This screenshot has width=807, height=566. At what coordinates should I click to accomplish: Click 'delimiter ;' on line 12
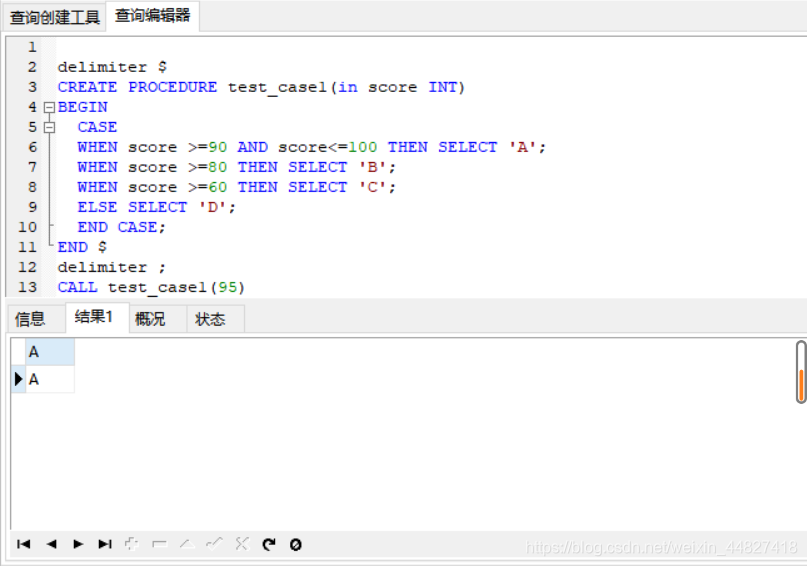[112, 267]
